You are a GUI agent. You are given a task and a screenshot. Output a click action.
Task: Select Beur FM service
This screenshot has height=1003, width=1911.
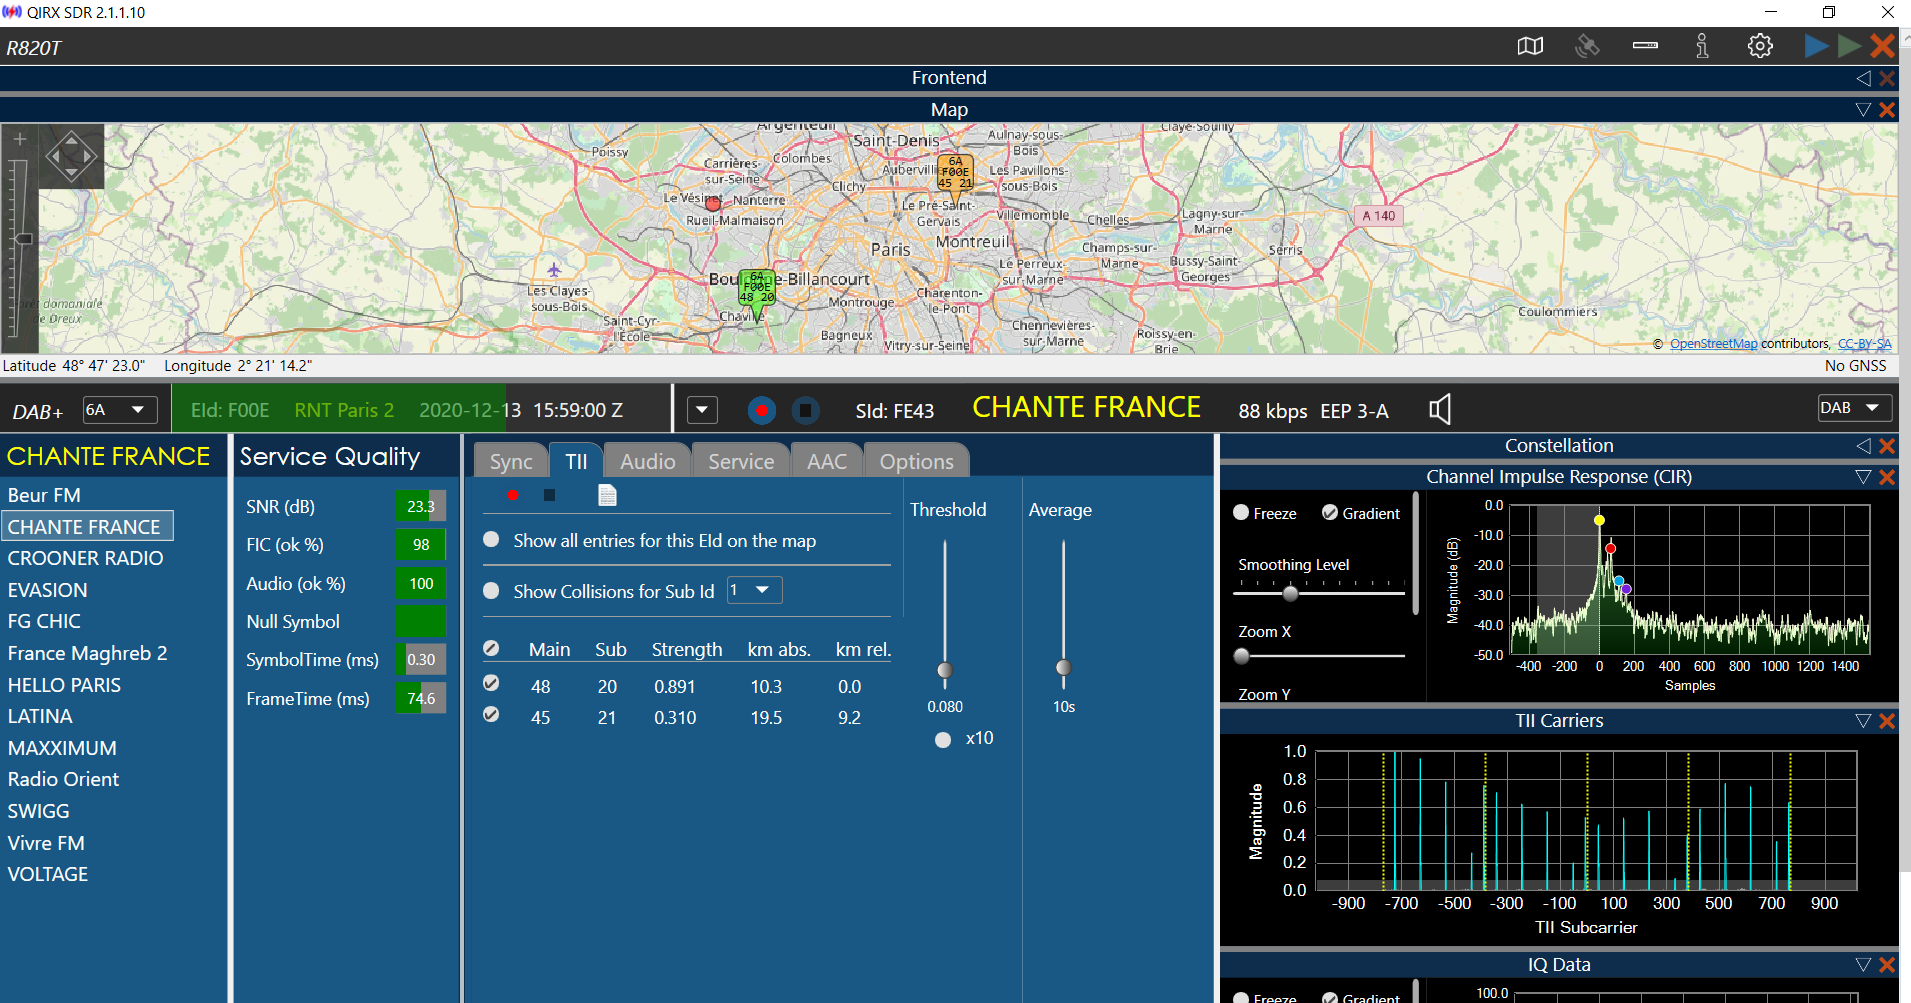tap(44, 495)
